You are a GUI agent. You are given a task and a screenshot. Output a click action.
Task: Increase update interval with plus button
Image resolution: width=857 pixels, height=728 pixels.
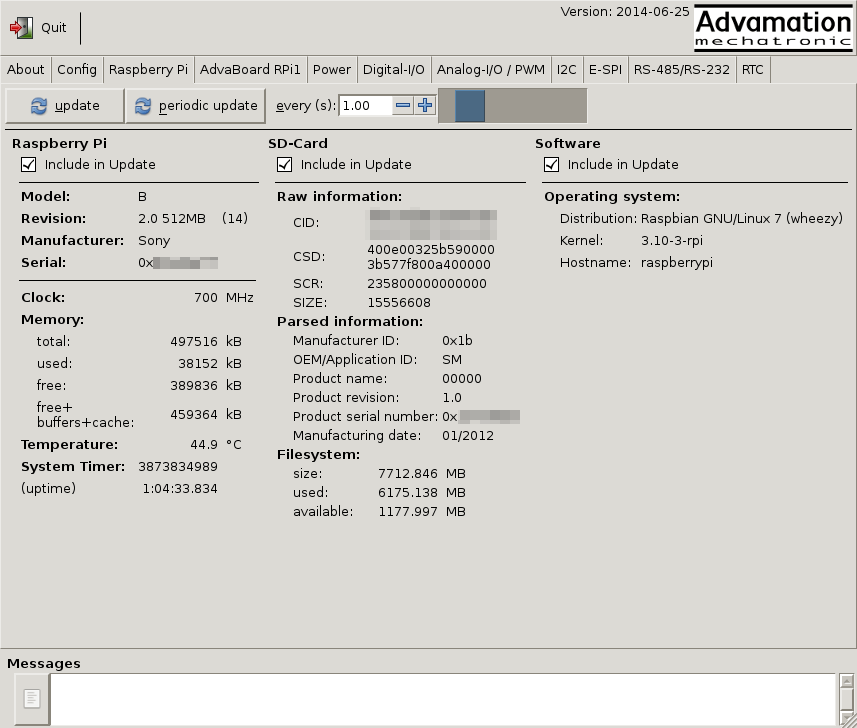[425, 105]
